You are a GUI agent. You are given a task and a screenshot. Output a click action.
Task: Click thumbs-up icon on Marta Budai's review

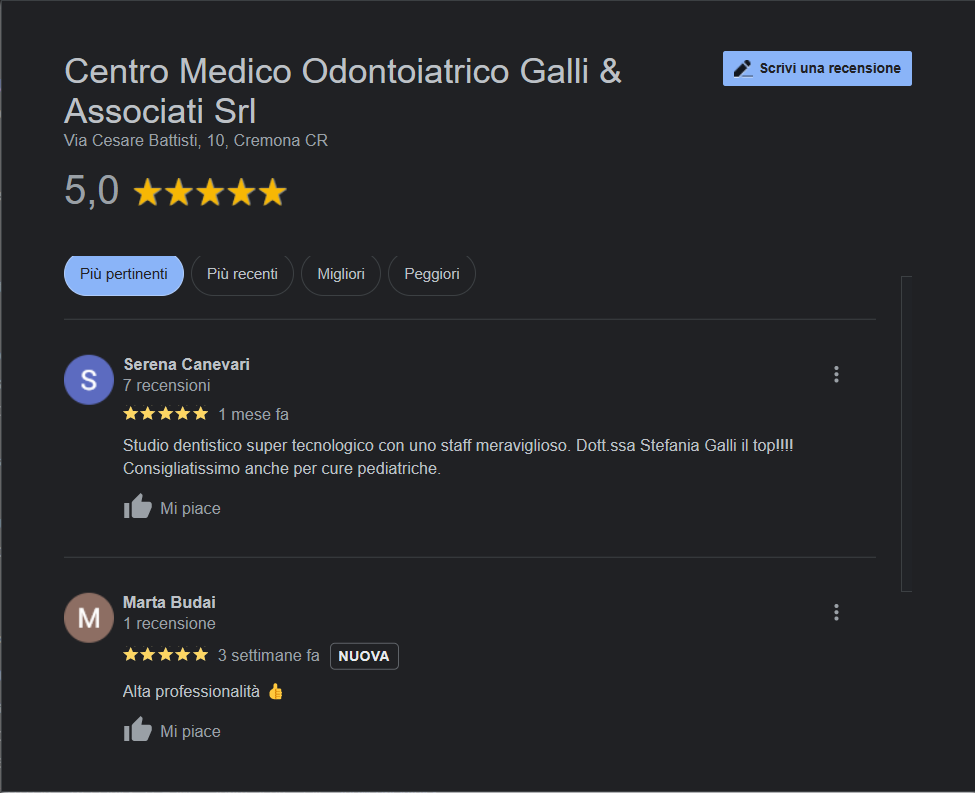(x=138, y=730)
